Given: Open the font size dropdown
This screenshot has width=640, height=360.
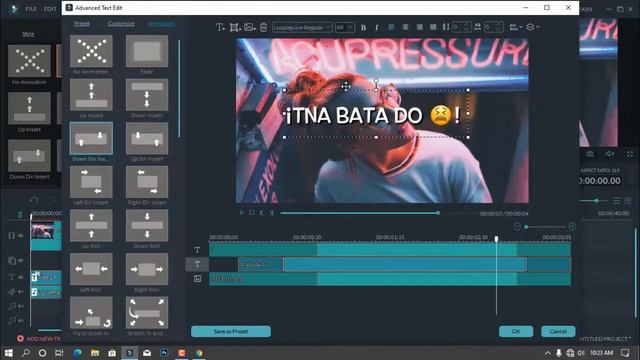Looking at the screenshot, I should (x=344, y=27).
